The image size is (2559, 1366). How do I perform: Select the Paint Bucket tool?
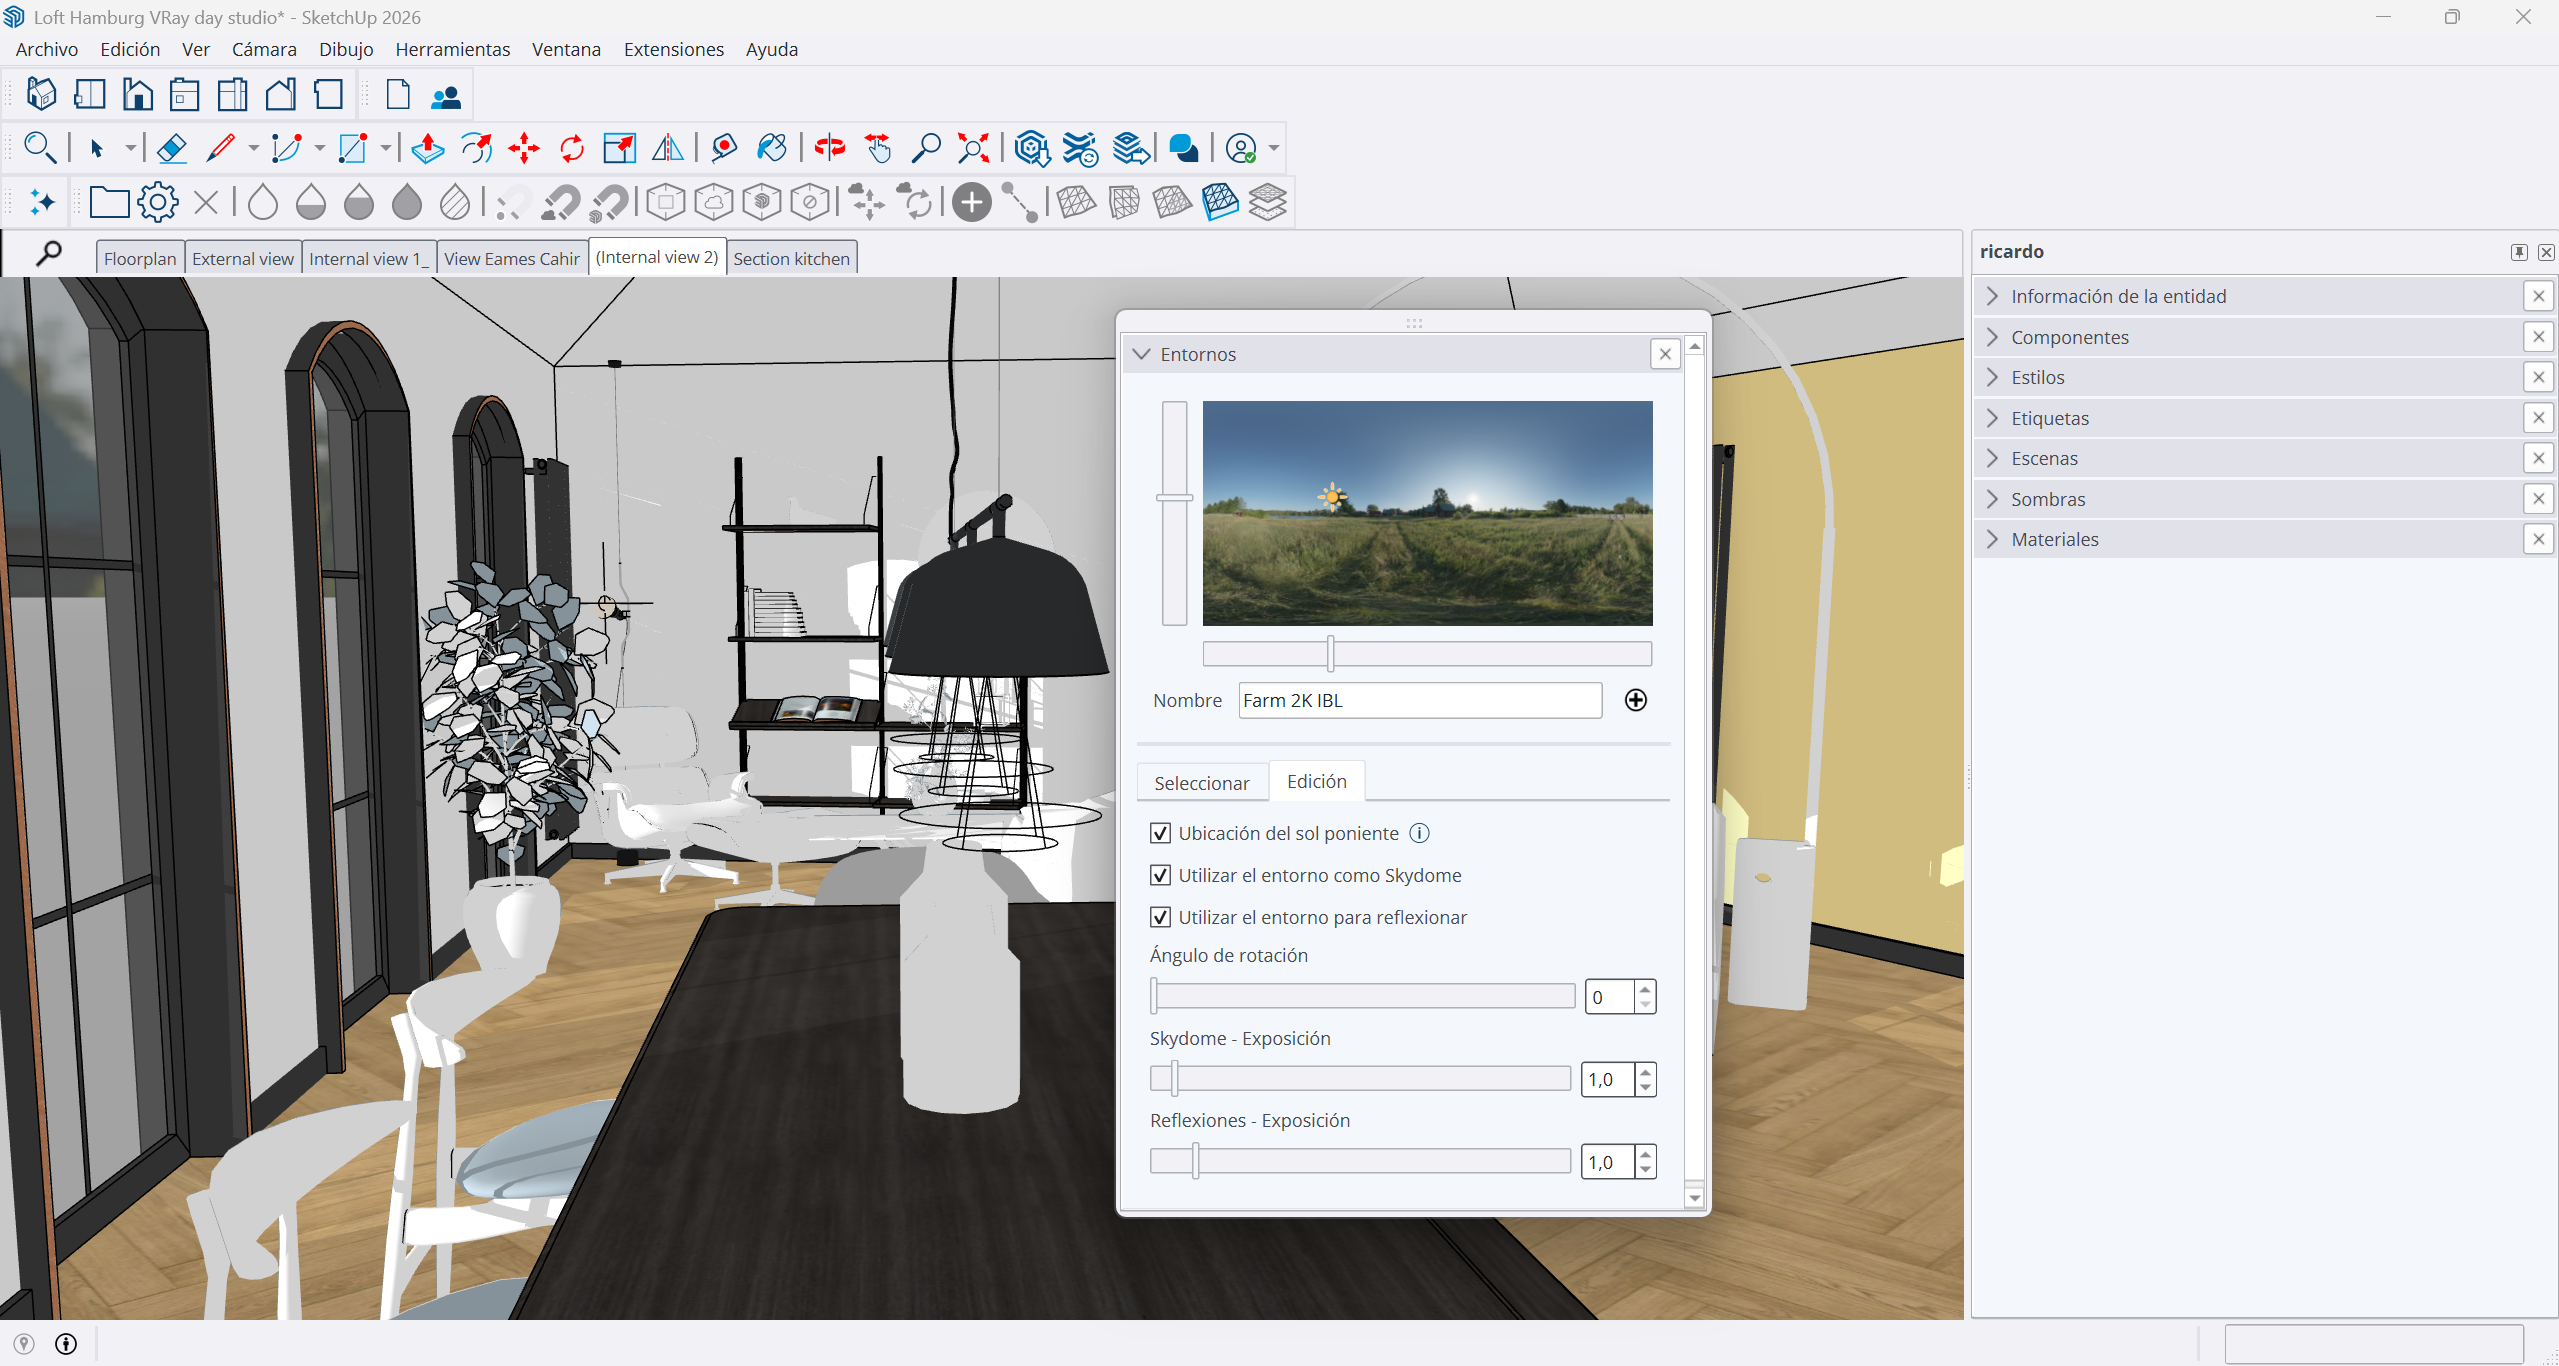point(771,148)
